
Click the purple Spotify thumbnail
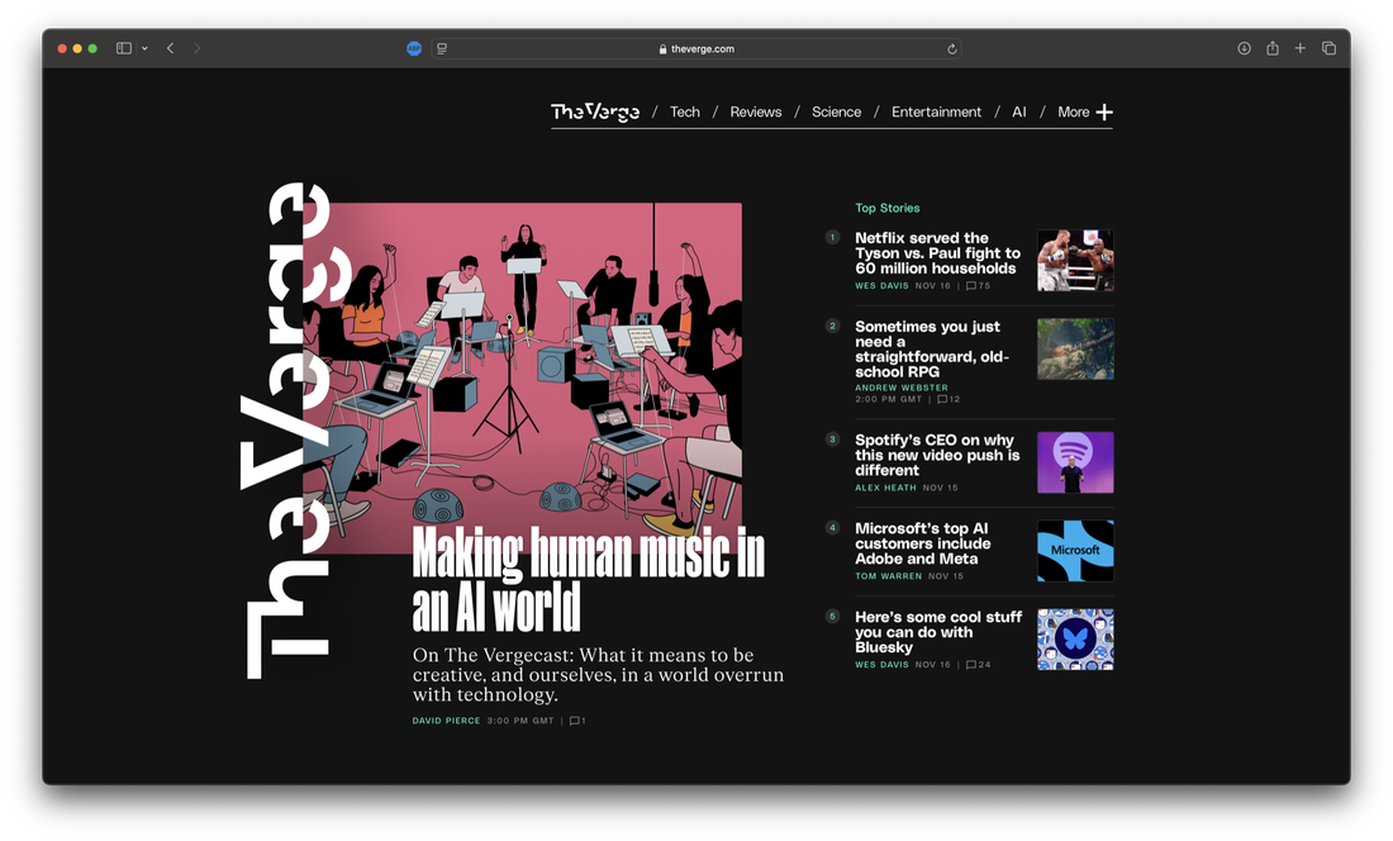tap(1075, 462)
